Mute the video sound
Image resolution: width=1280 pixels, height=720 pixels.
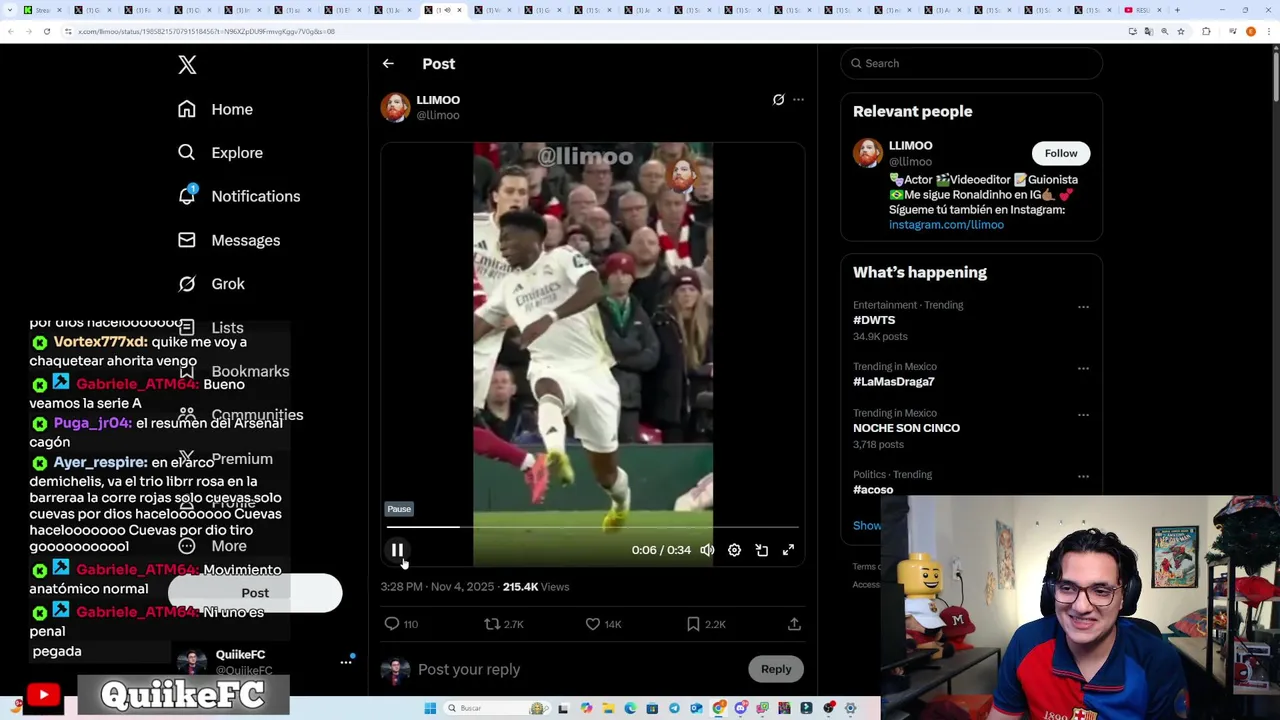(707, 550)
